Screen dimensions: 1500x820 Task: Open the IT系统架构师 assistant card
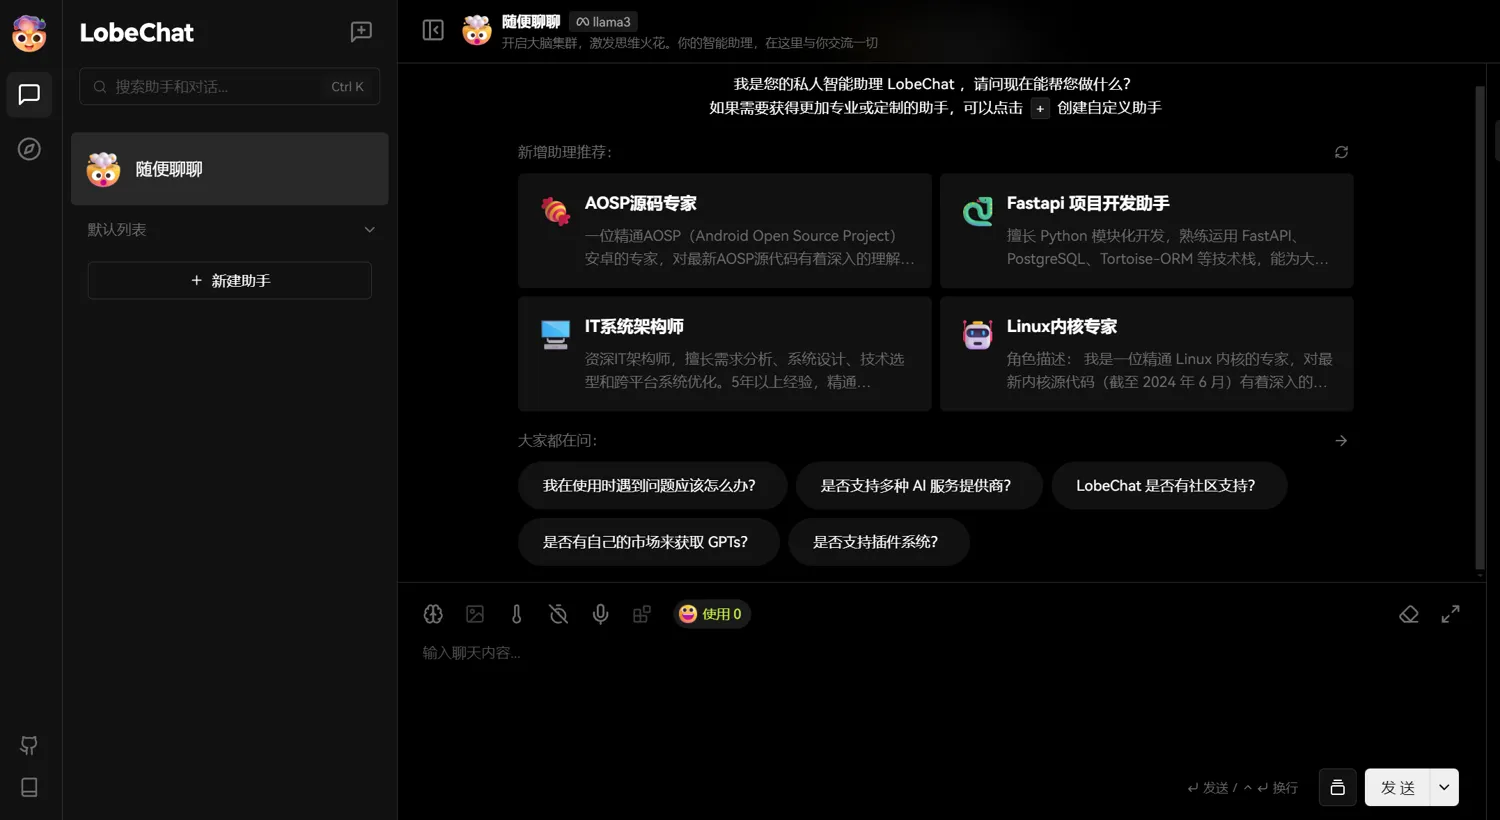(725, 354)
